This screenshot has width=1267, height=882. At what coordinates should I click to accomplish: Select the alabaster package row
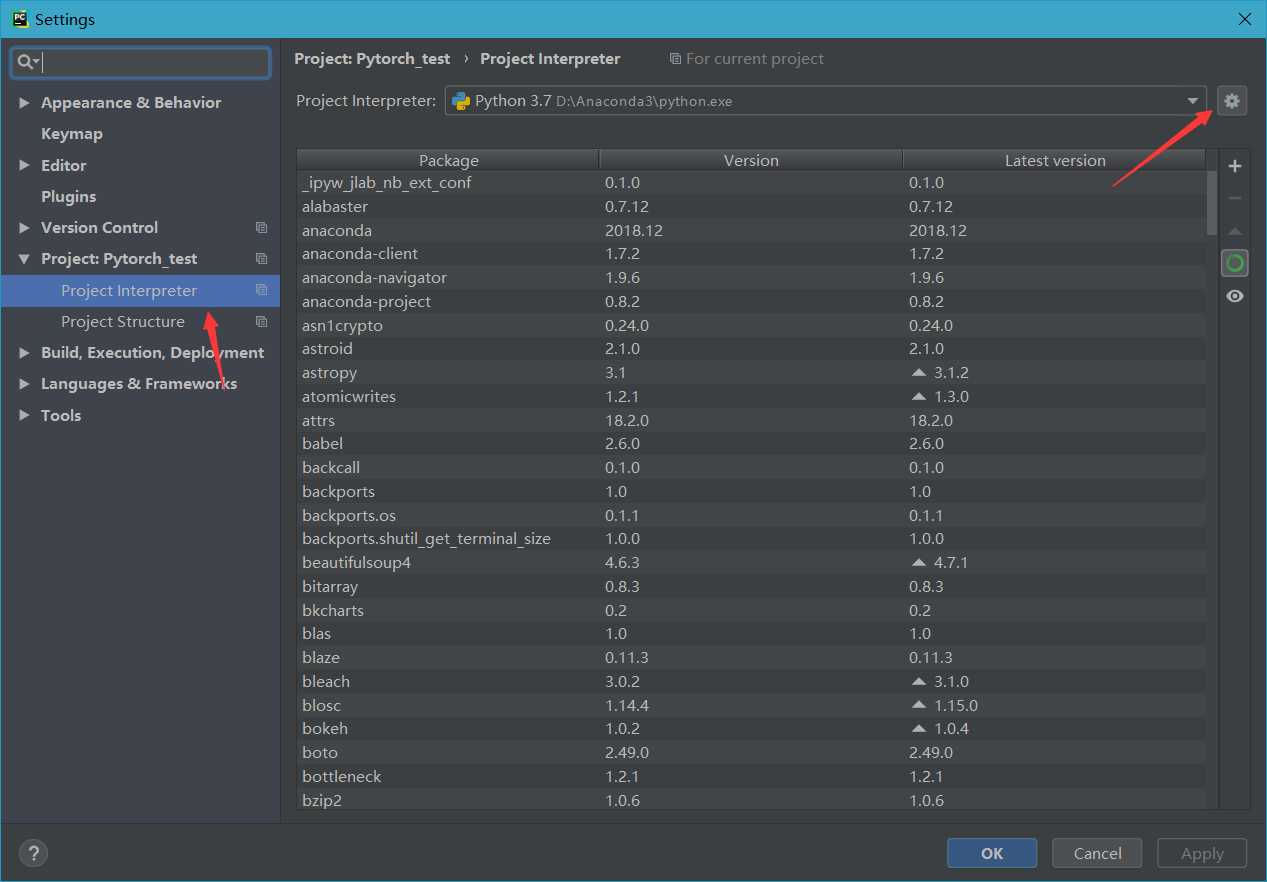coord(751,206)
